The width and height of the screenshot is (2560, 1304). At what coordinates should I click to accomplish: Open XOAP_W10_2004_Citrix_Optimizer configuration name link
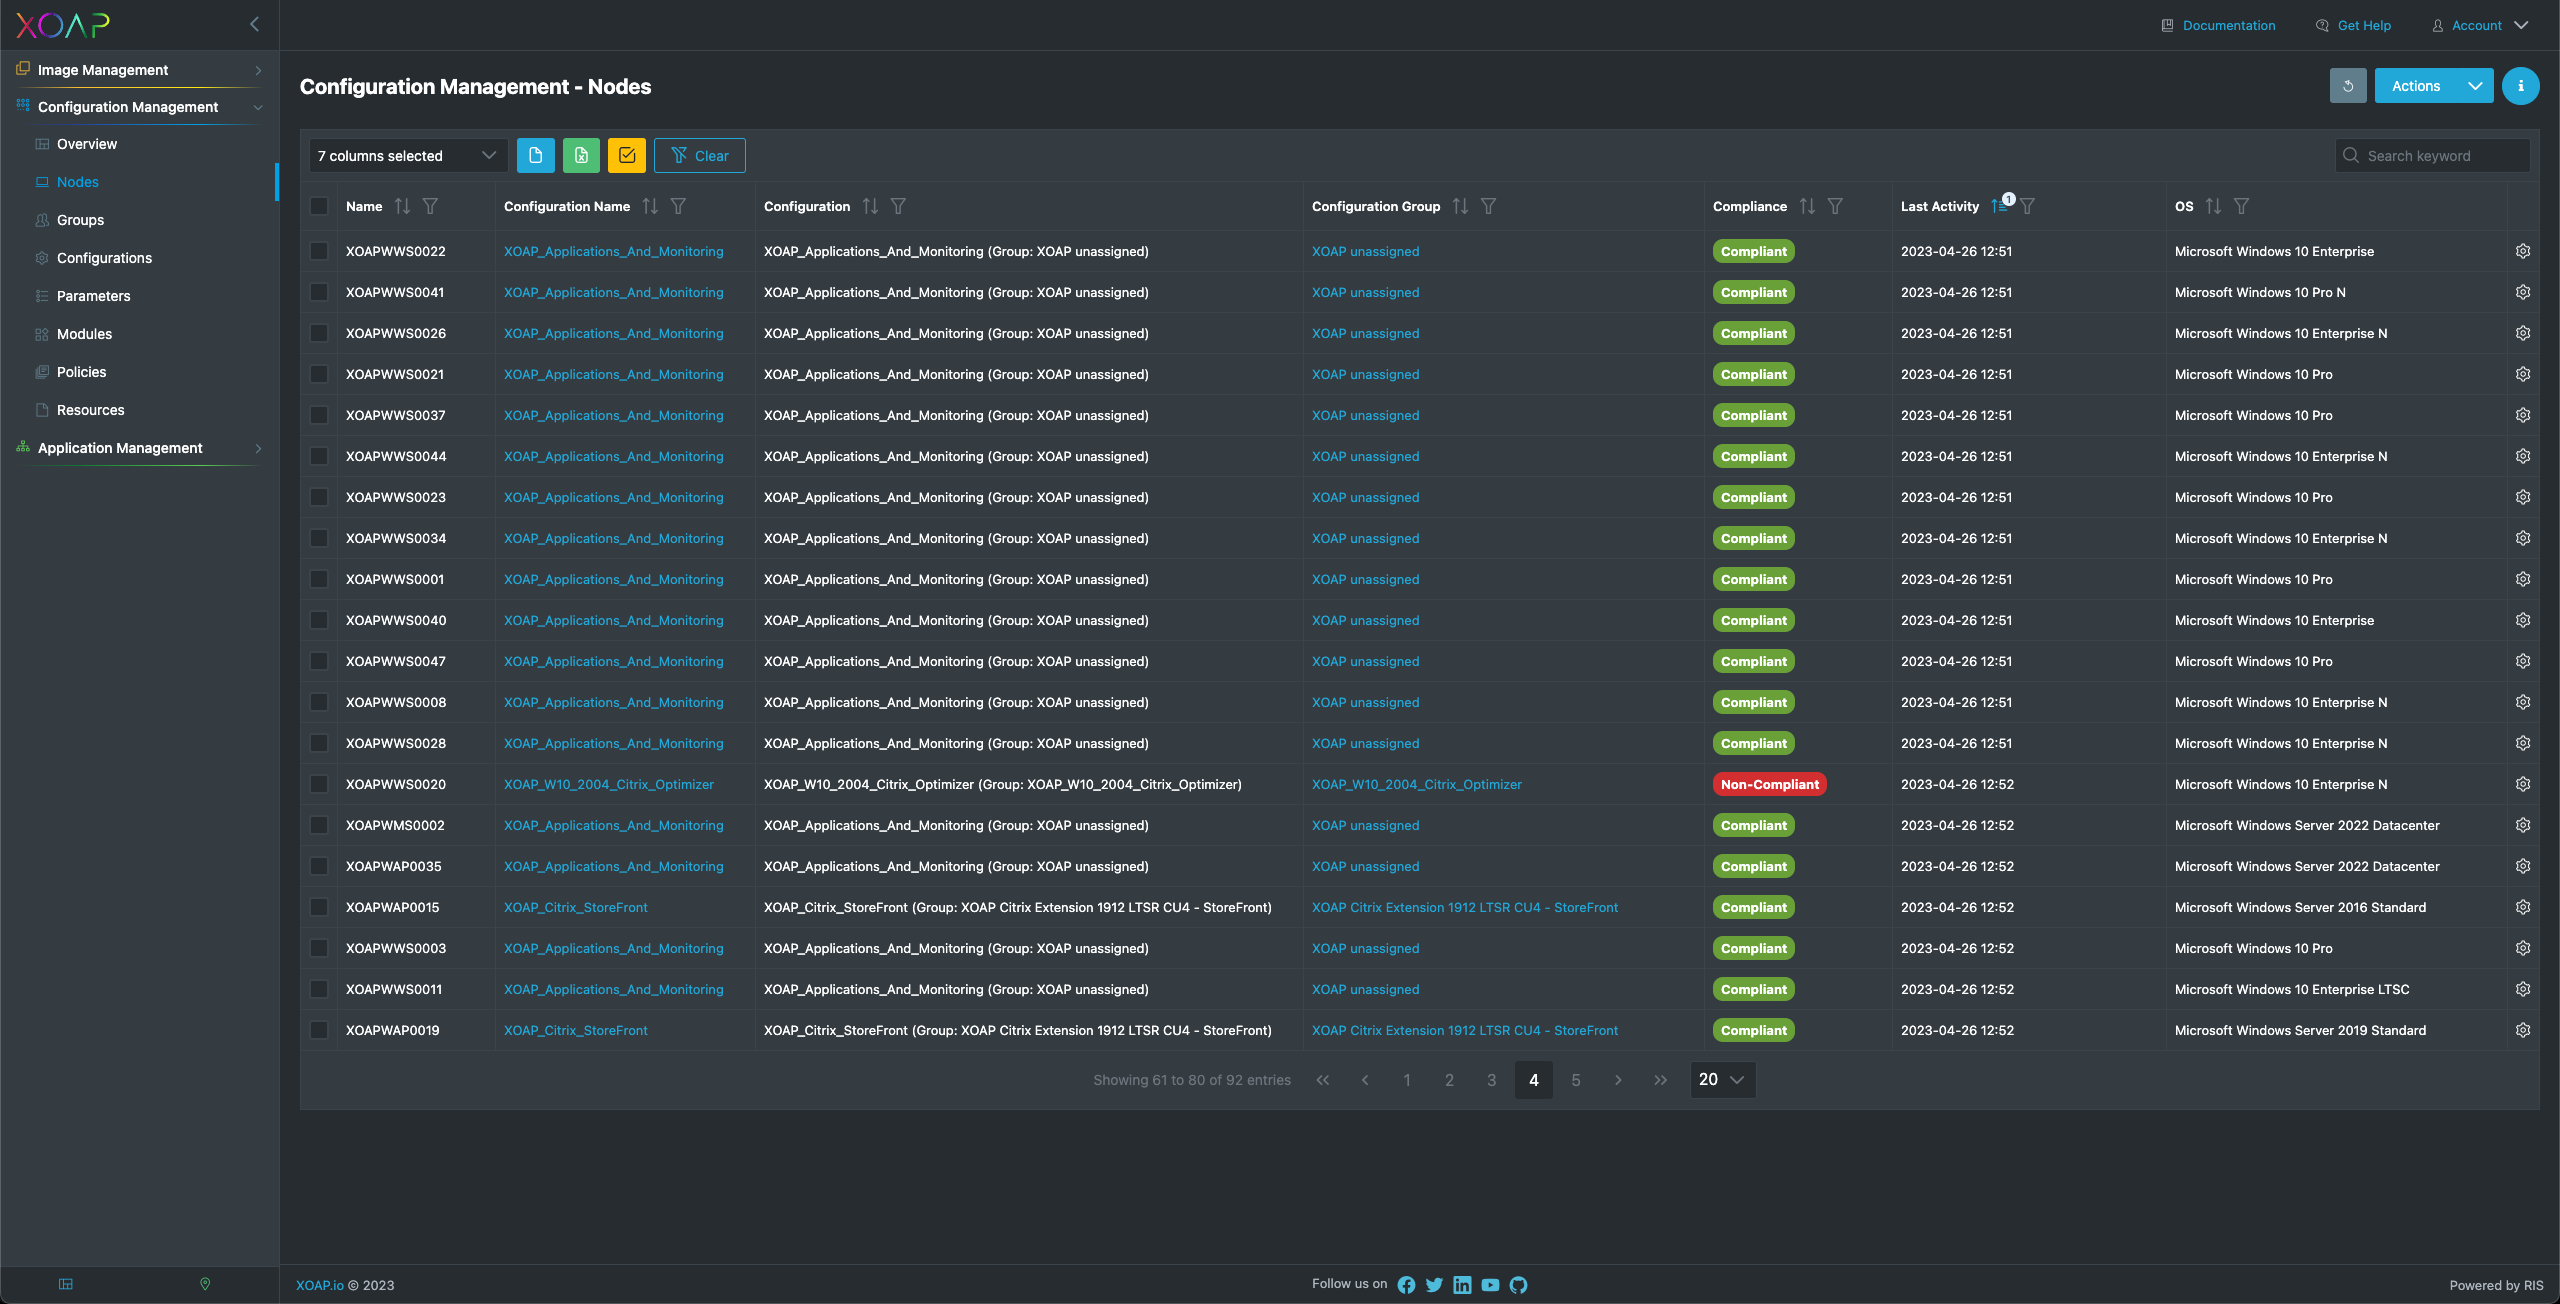pos(608,784)
